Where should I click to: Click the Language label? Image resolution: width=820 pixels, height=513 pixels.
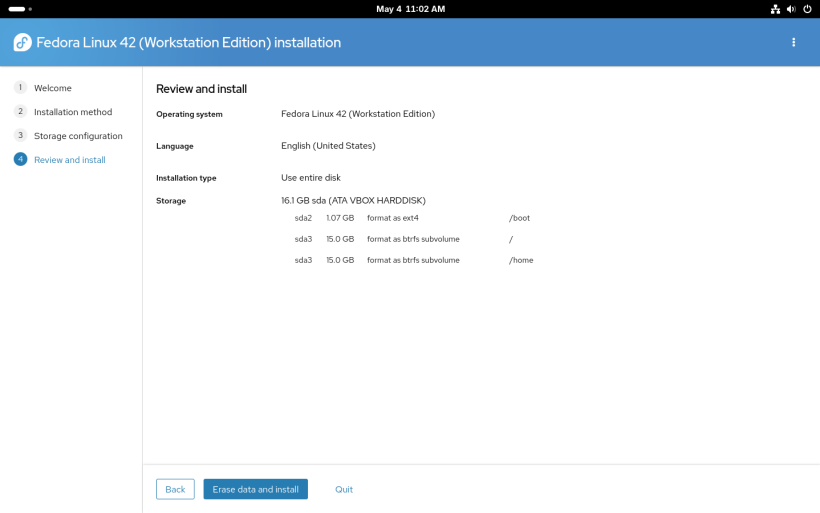(x=175, y=146)
